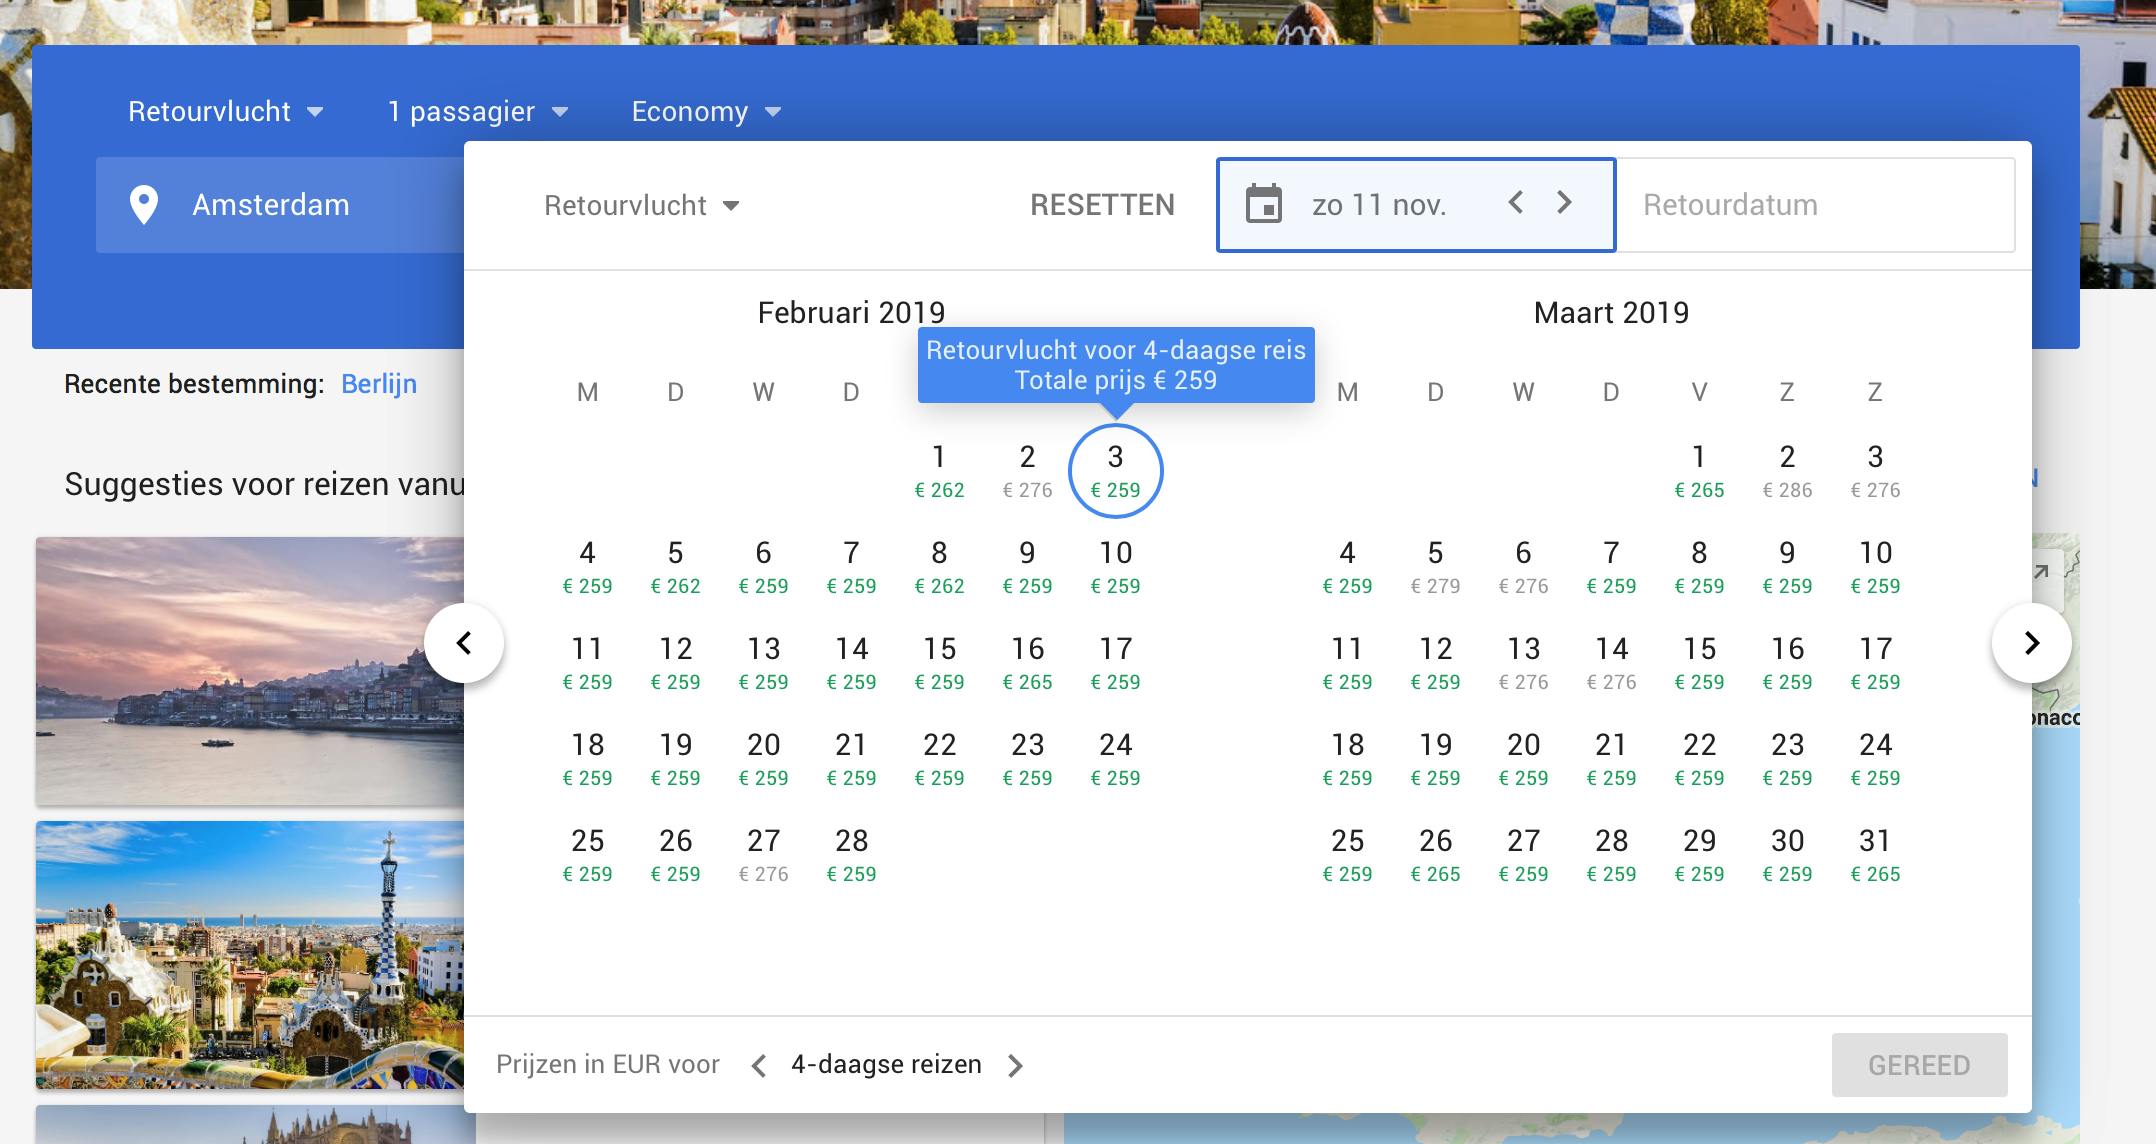The height and width of the screenshot is (1144, 2156).
Task: Show next months with right round arrow
Action: 2031,643
